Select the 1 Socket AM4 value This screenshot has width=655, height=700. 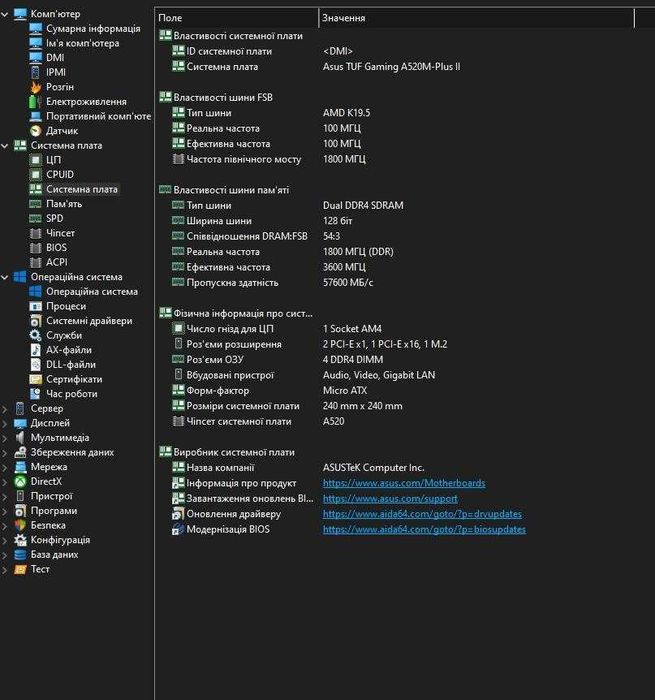pos(352,329)
